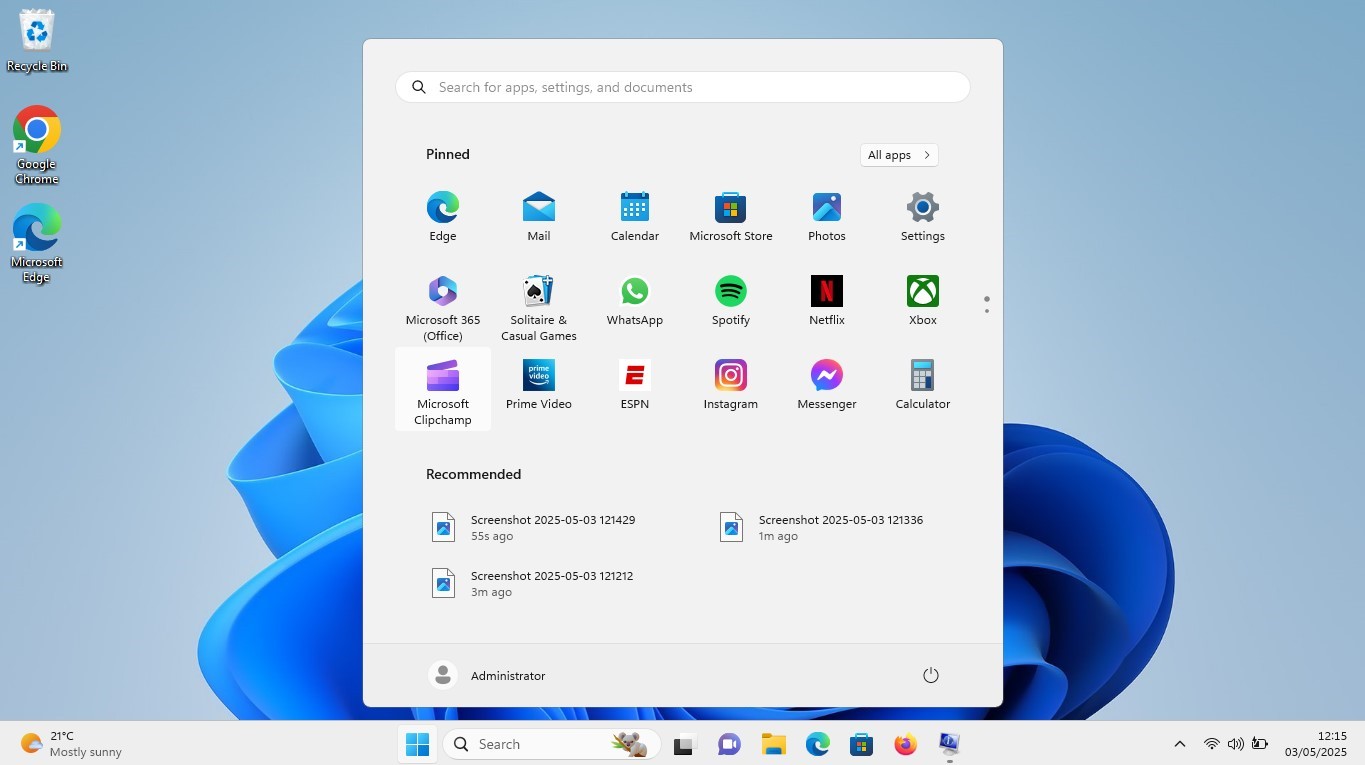
Task: Open Microsoft Store from taskbar
Action: coord(861,744)
